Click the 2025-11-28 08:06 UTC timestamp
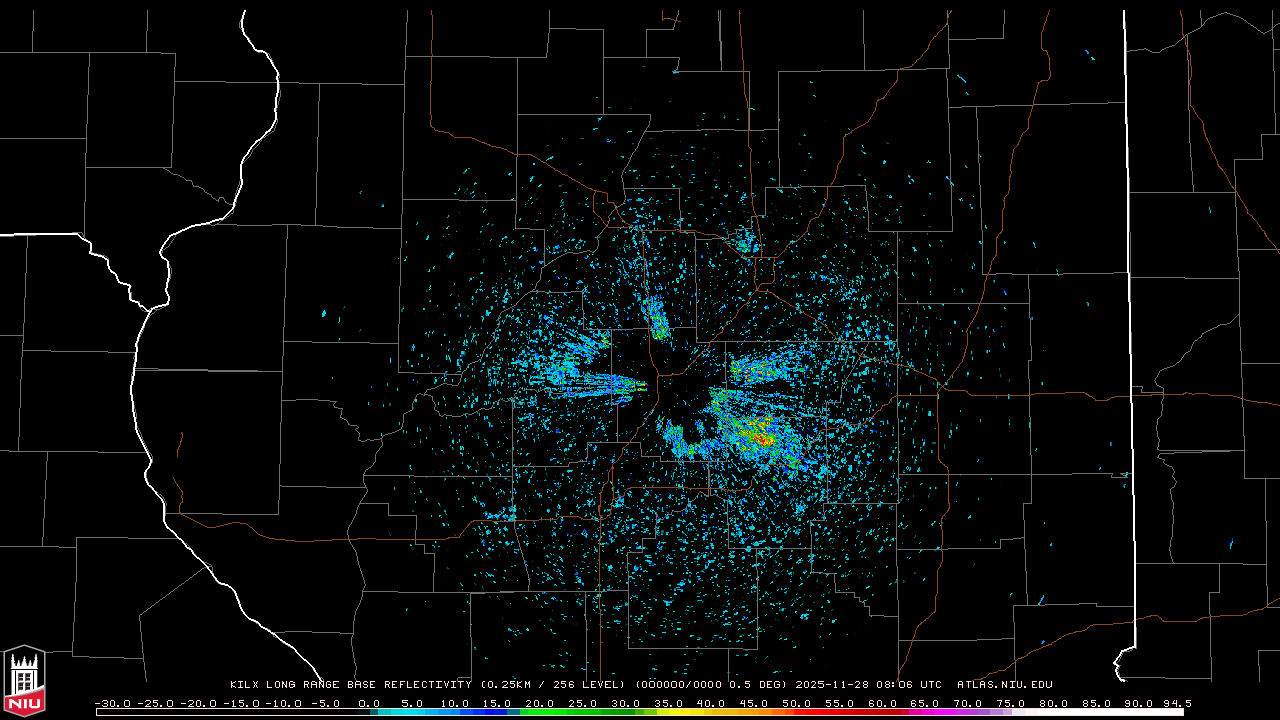This screenshot has height=720, width=1280. click(x=869, y=685)
